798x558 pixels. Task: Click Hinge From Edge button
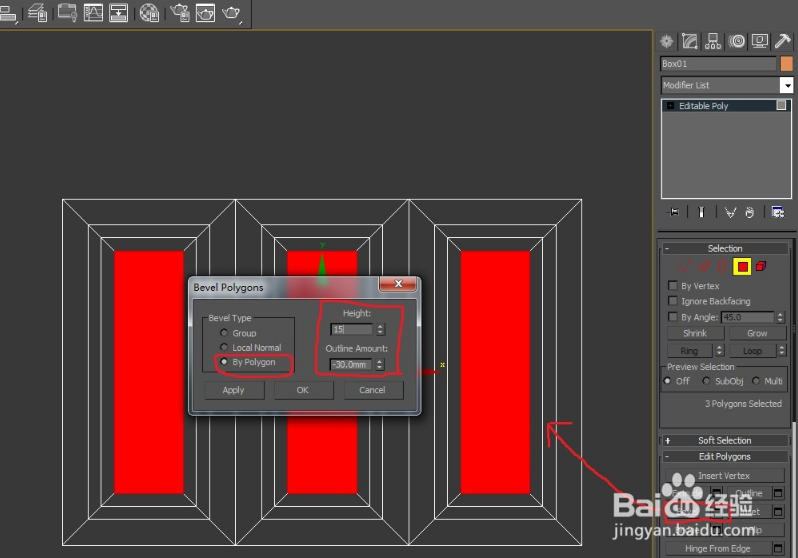(718, 548)
